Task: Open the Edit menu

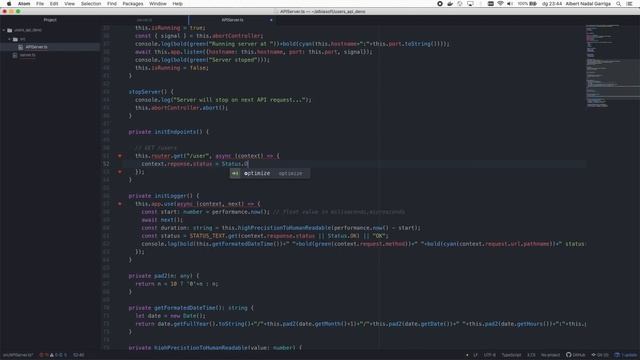Action: tap(54, 4)
